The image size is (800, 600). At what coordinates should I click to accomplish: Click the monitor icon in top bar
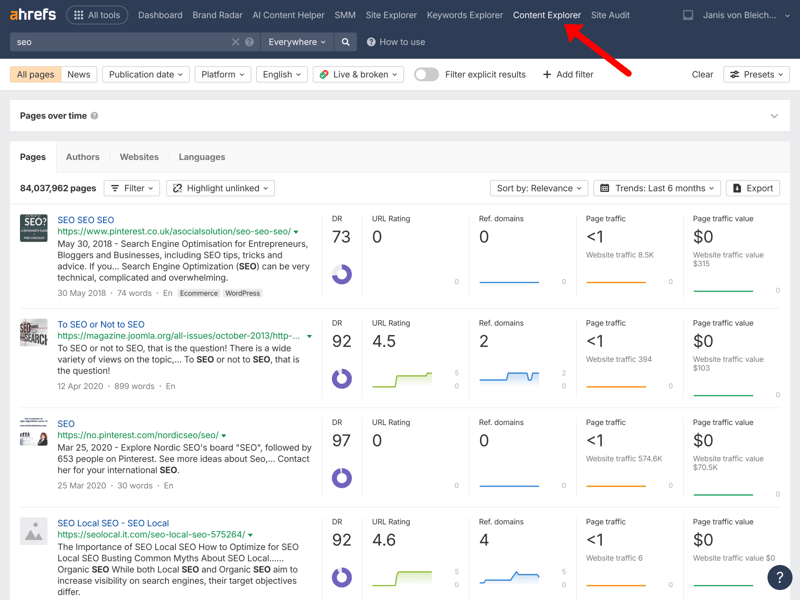coord(688,15)
